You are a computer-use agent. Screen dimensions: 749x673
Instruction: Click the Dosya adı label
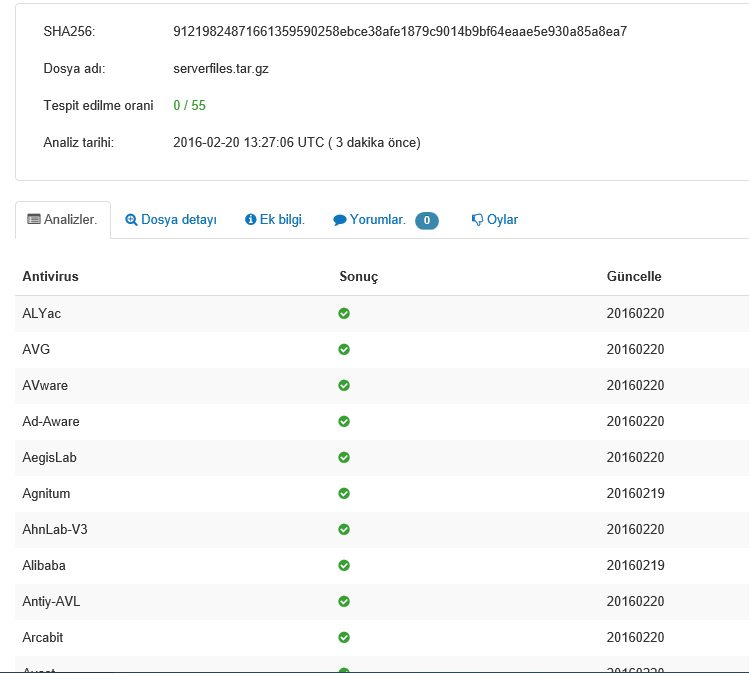point(74,69)
